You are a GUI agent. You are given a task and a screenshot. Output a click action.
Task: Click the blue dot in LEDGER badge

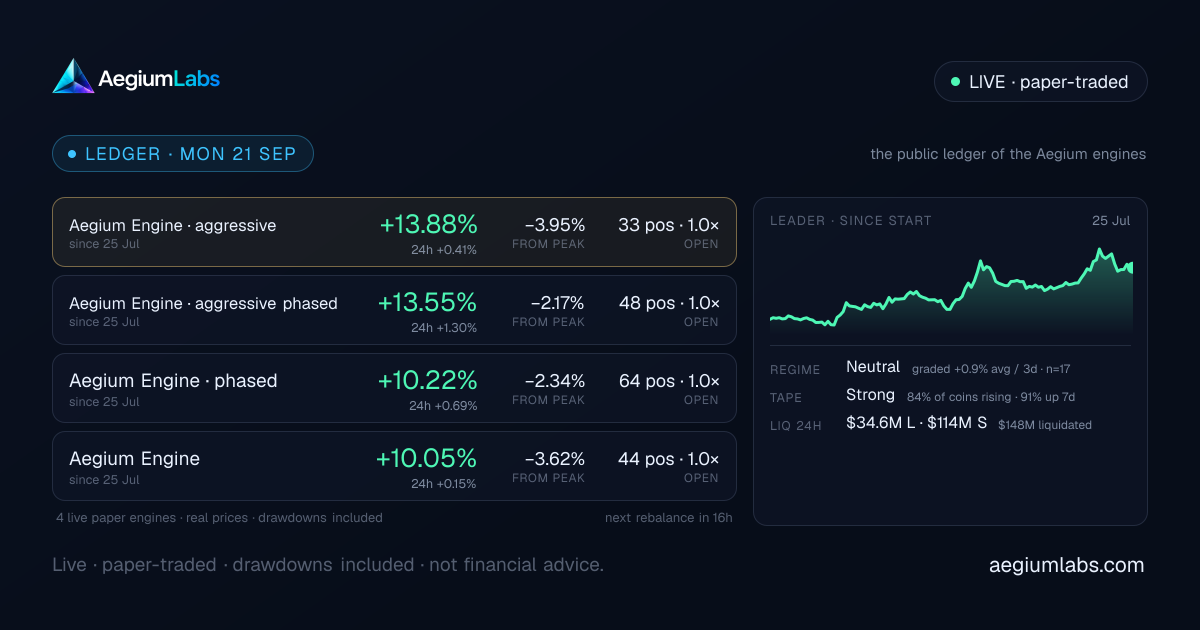[x=72, y=154]
